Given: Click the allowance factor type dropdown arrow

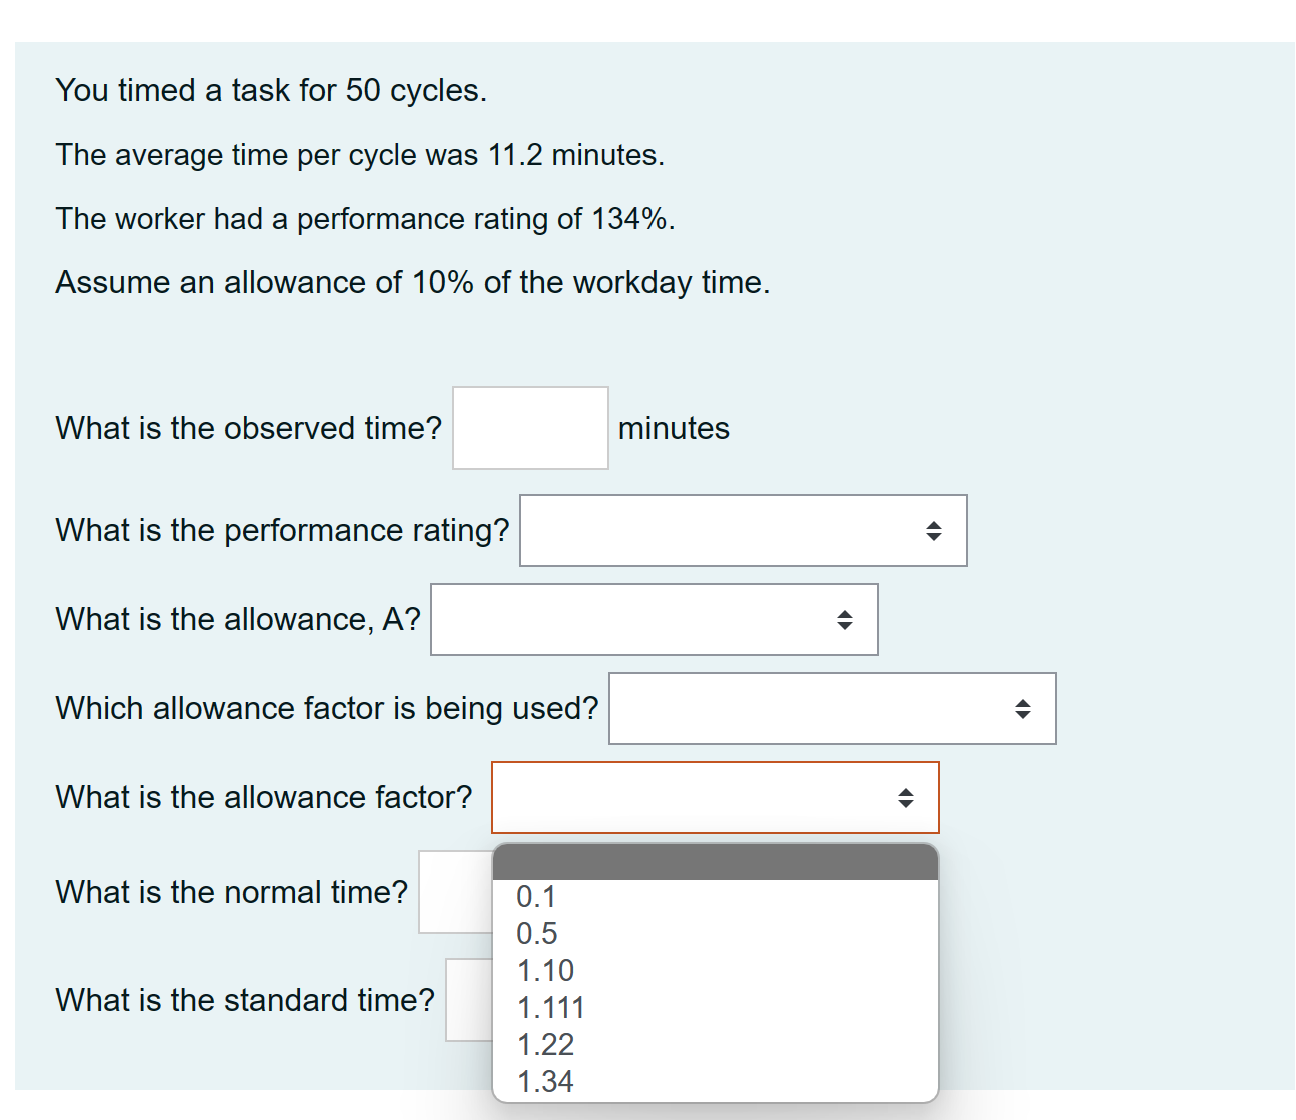Looking at the screenshot, I should pyautogui.click(x=1023, y=709).
